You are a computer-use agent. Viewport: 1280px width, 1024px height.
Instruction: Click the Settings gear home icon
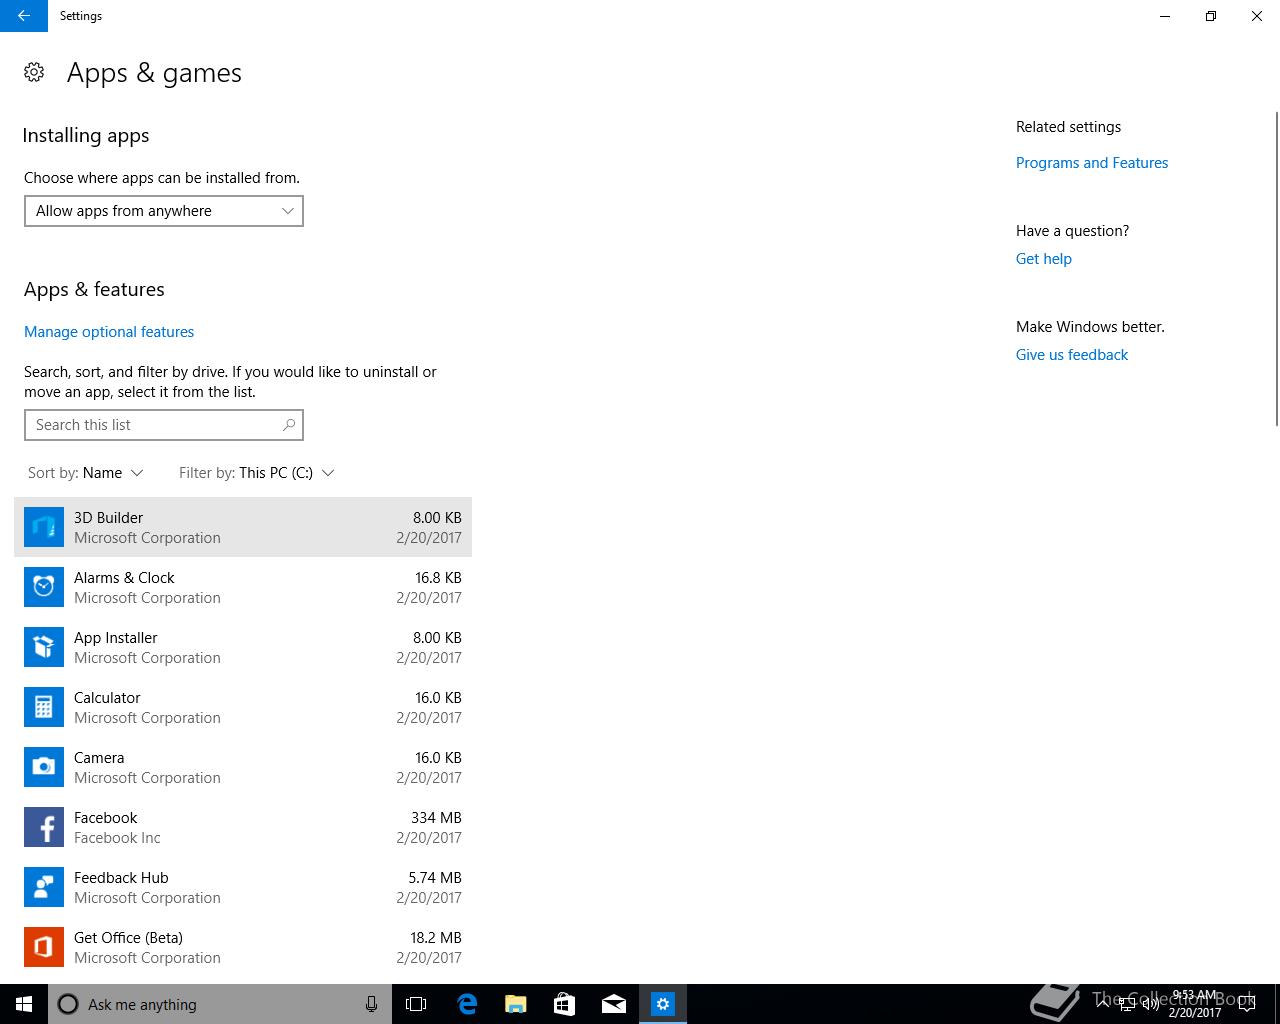[x=34, y=72]
